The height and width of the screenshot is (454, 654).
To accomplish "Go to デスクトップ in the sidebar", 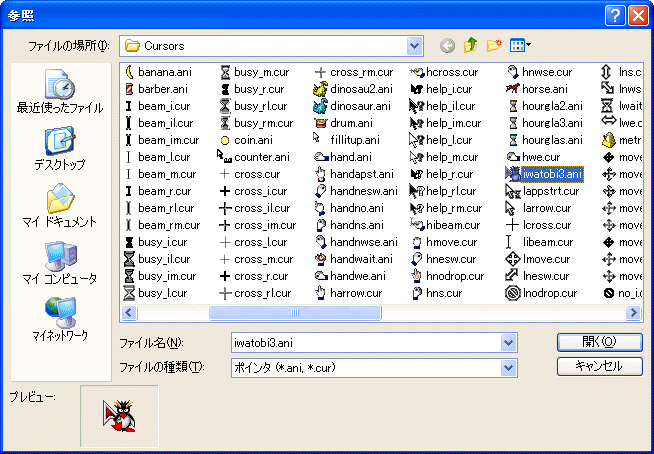I will (59, 148).
